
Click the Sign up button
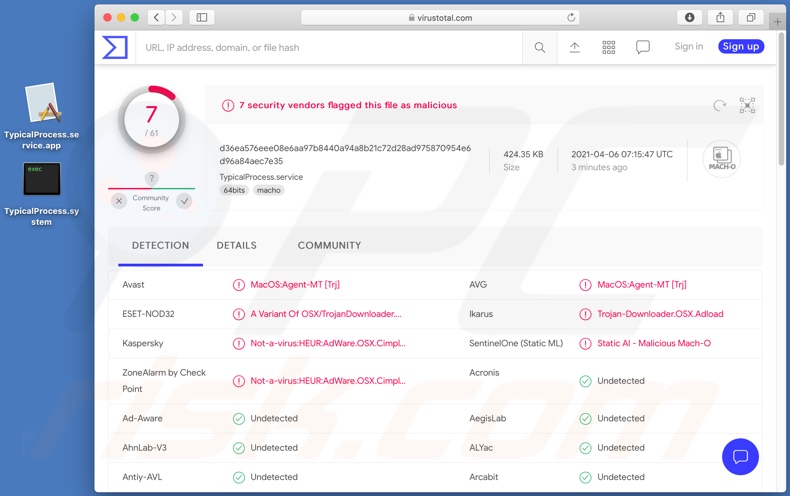point(740,46)
